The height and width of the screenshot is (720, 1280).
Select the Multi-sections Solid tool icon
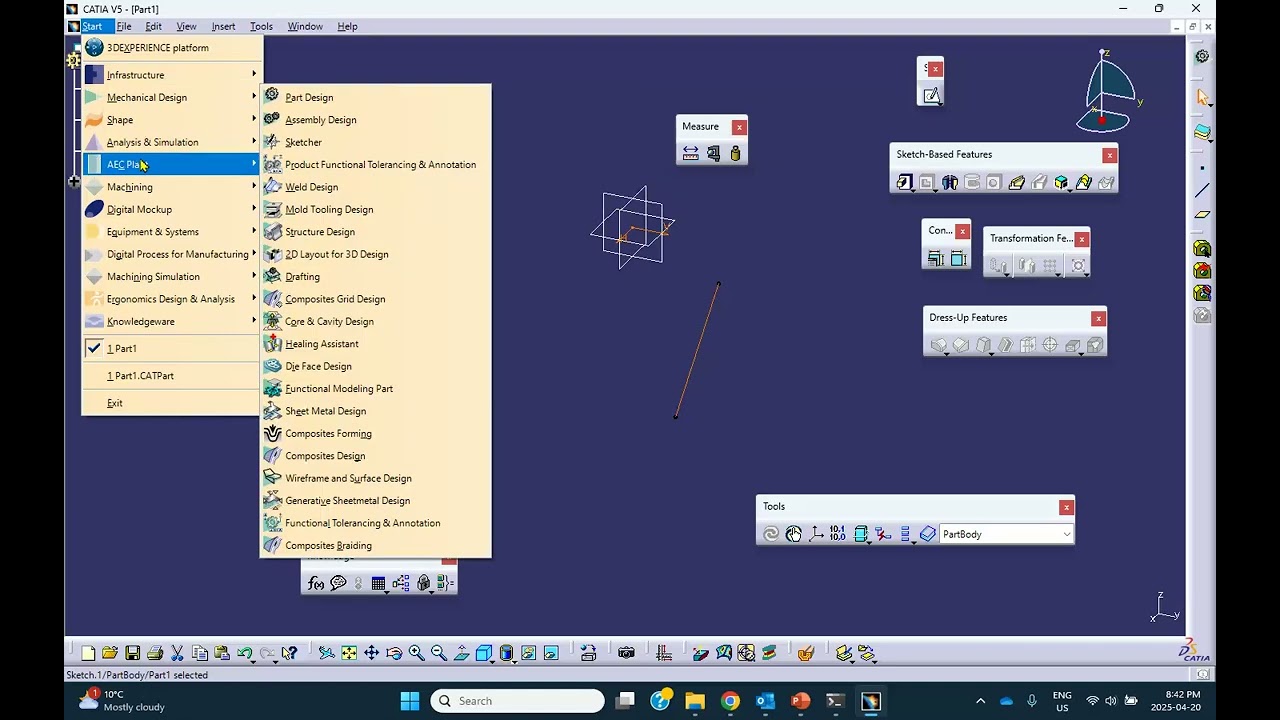1084,182
